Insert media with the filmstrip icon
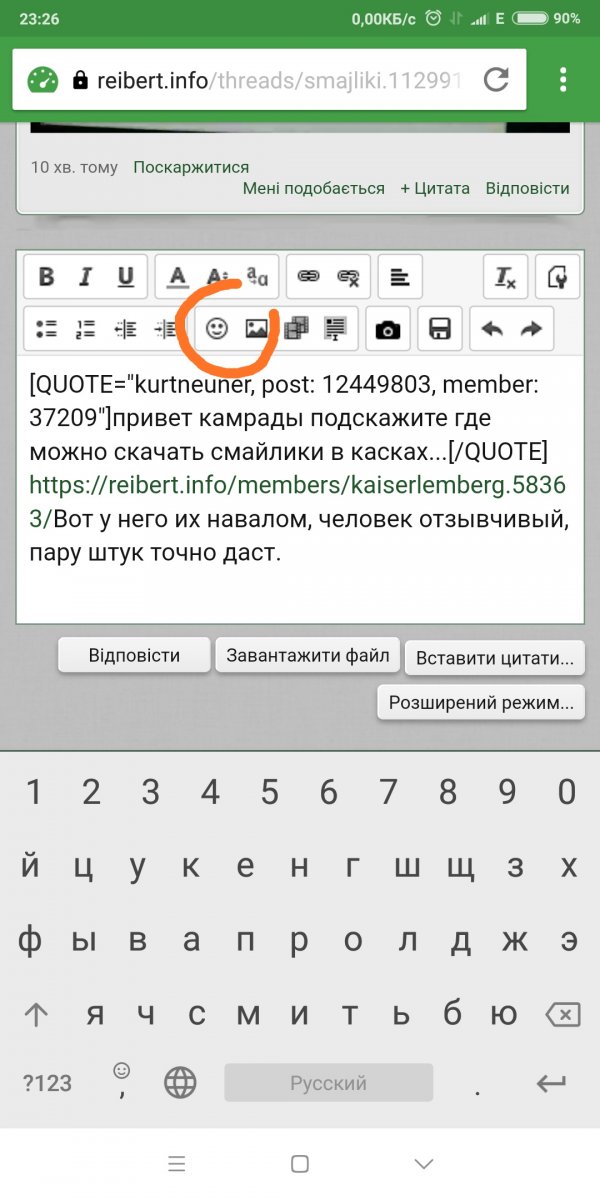This screenshot has height=1200, width=600. coord(296,329)
